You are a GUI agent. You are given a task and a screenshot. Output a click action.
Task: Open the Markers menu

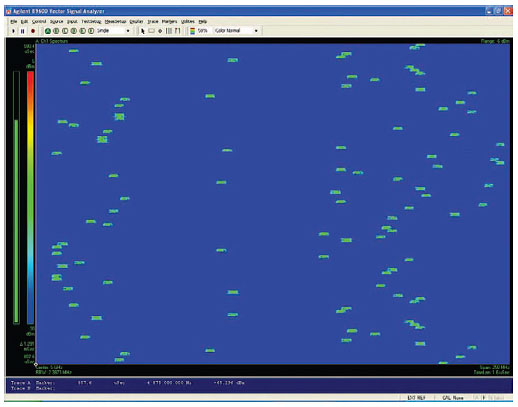[169, 22]
